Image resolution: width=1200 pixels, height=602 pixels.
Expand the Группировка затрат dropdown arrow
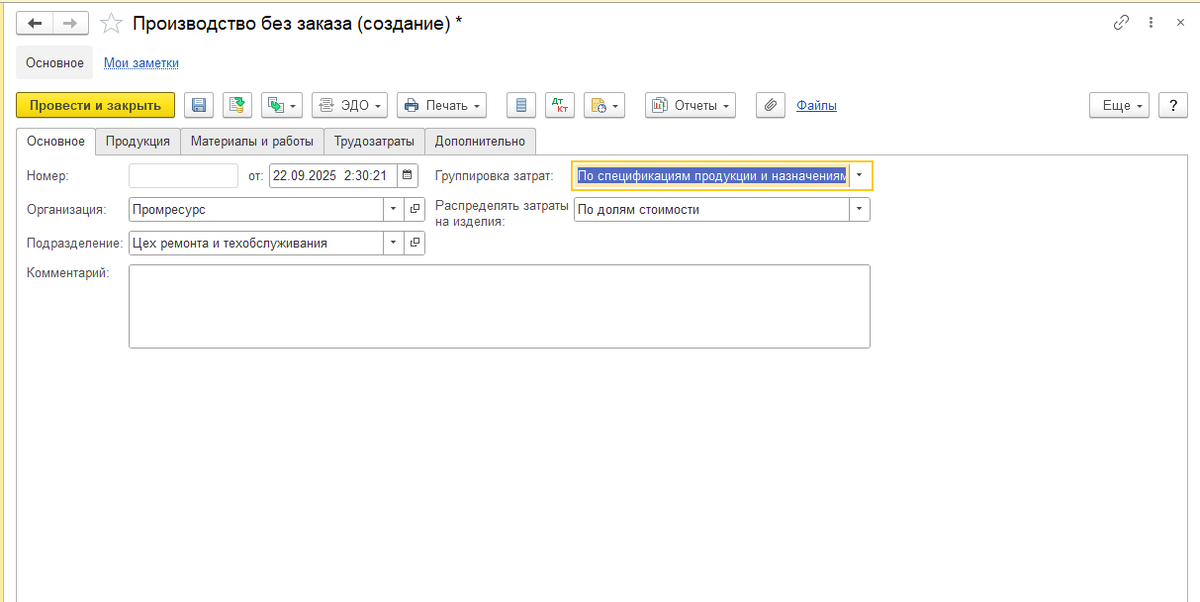tap(860, 176)
